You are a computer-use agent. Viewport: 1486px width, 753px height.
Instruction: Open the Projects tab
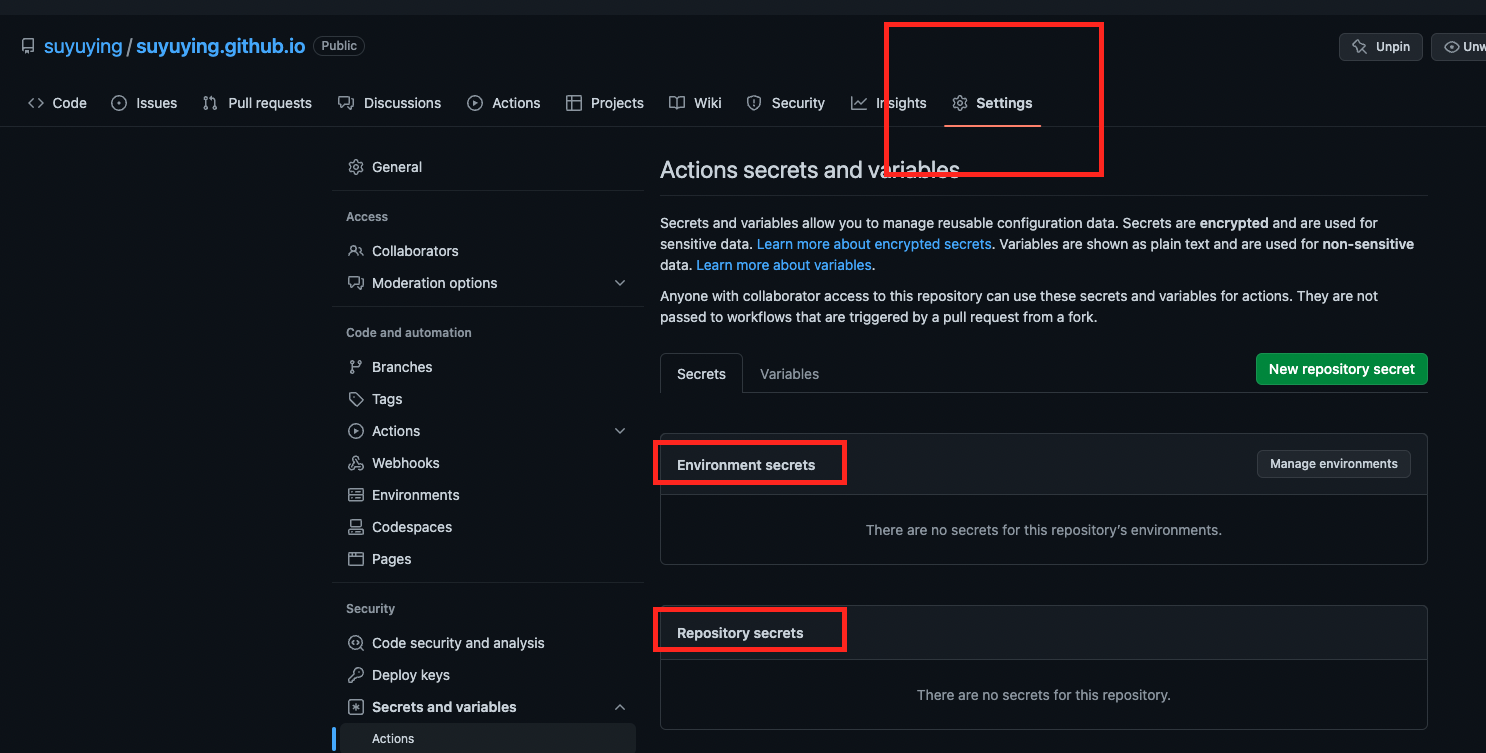(605, 103)
